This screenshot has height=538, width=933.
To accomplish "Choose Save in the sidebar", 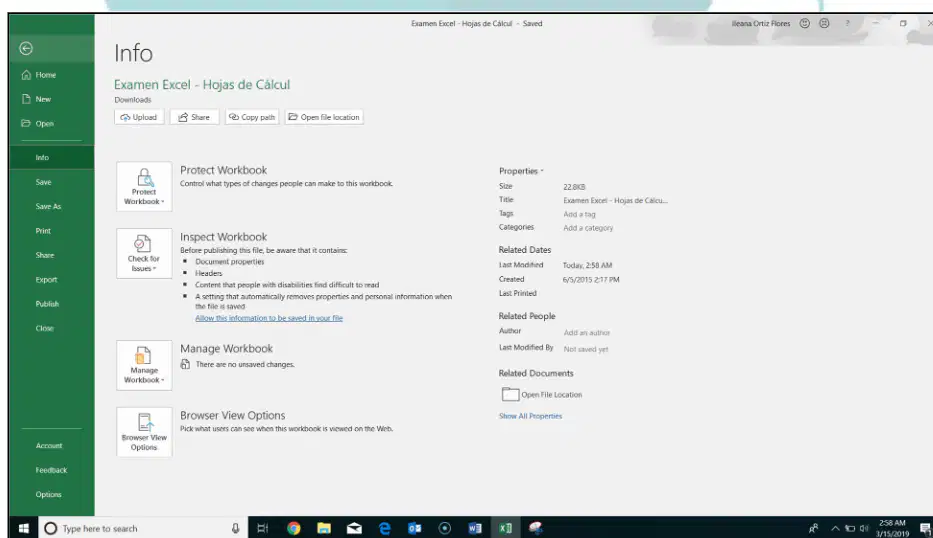I will (x=43, y=182).
